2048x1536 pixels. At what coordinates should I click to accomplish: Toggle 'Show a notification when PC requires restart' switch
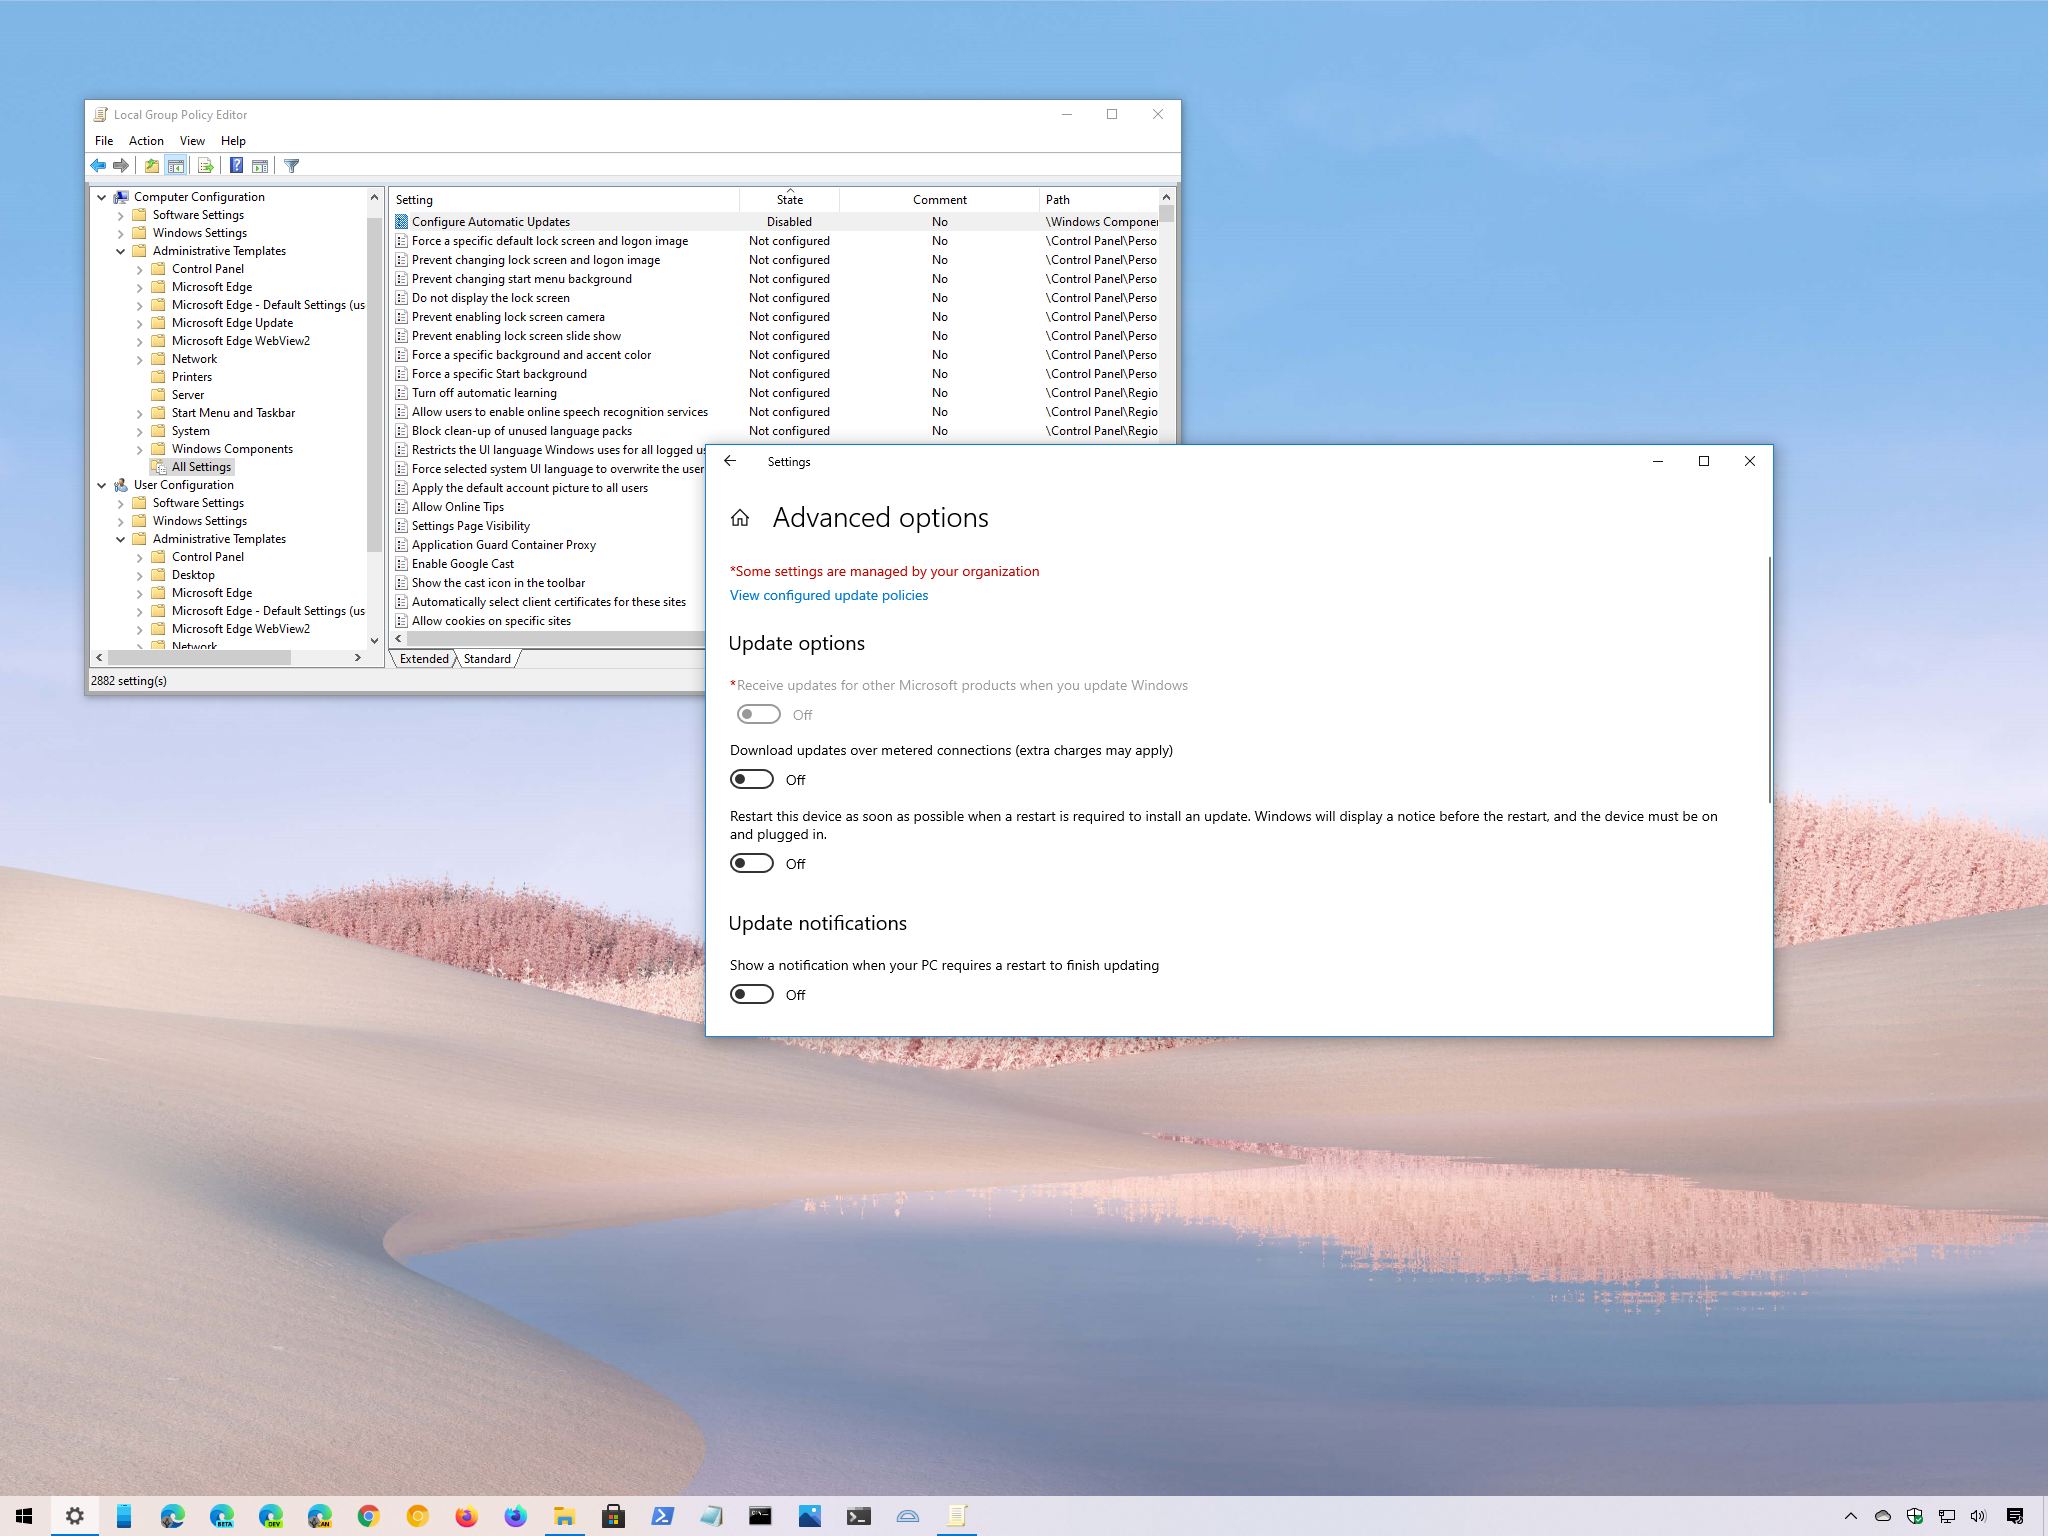click(751, 994)
